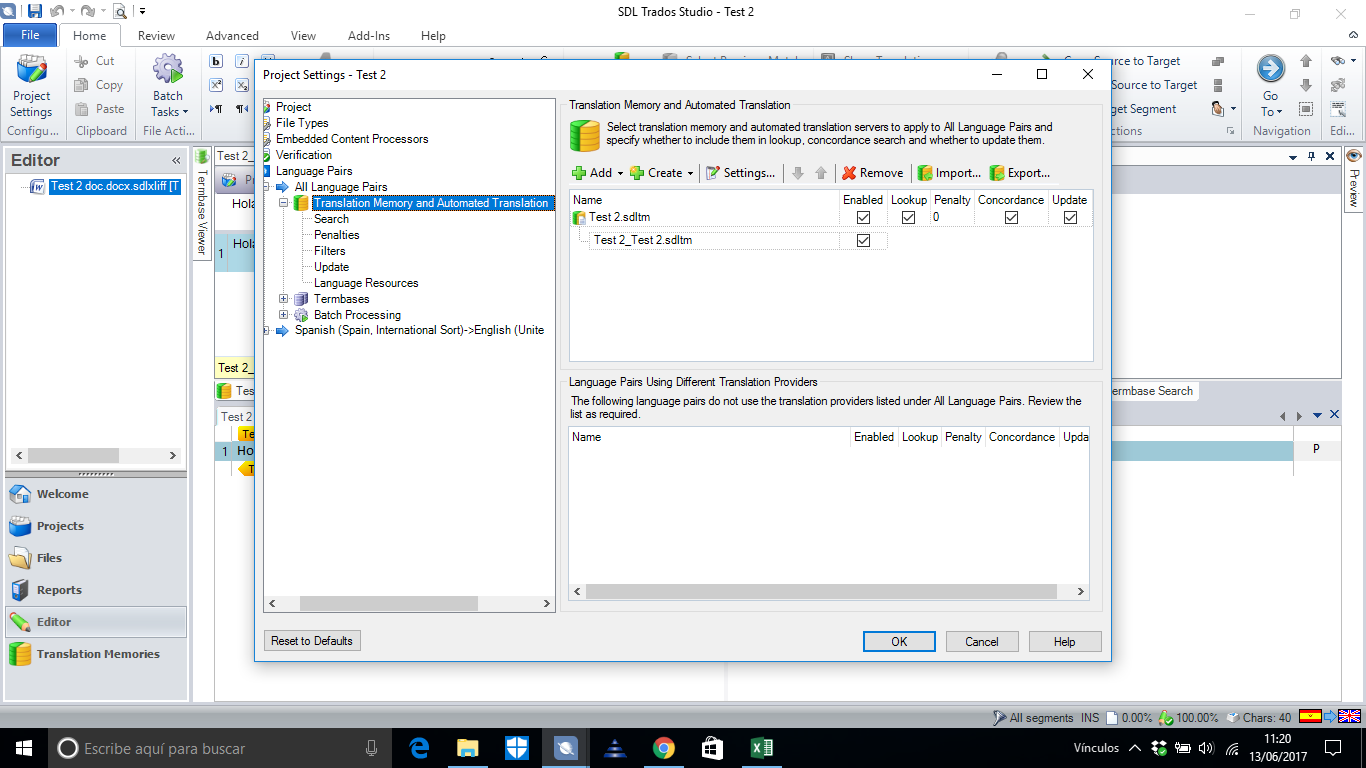Open Microsoft Edge from the taskbar
The width and height of the screenshot is (1366, 768).
click(419, 748)
